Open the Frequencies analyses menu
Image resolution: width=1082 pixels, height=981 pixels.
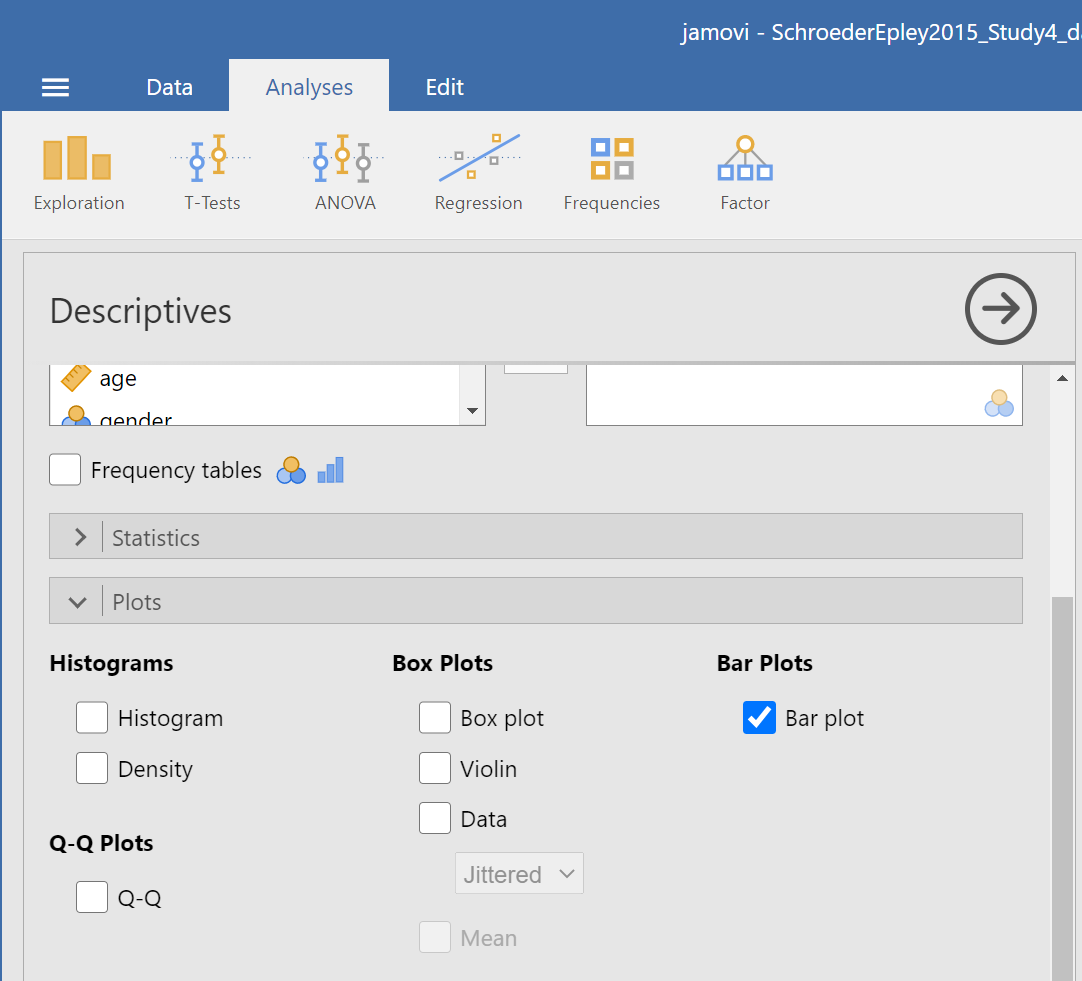[x=611, y=174]
